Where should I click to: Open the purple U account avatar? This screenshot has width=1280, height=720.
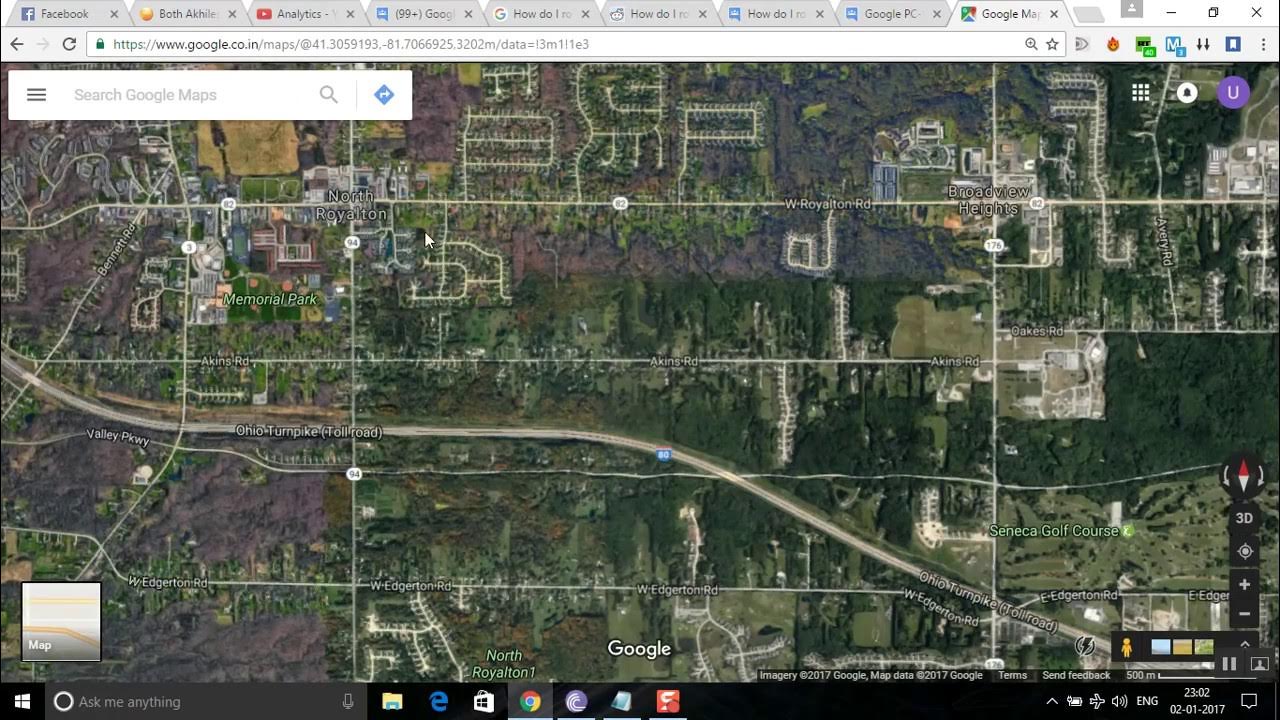click(1233, 93)
